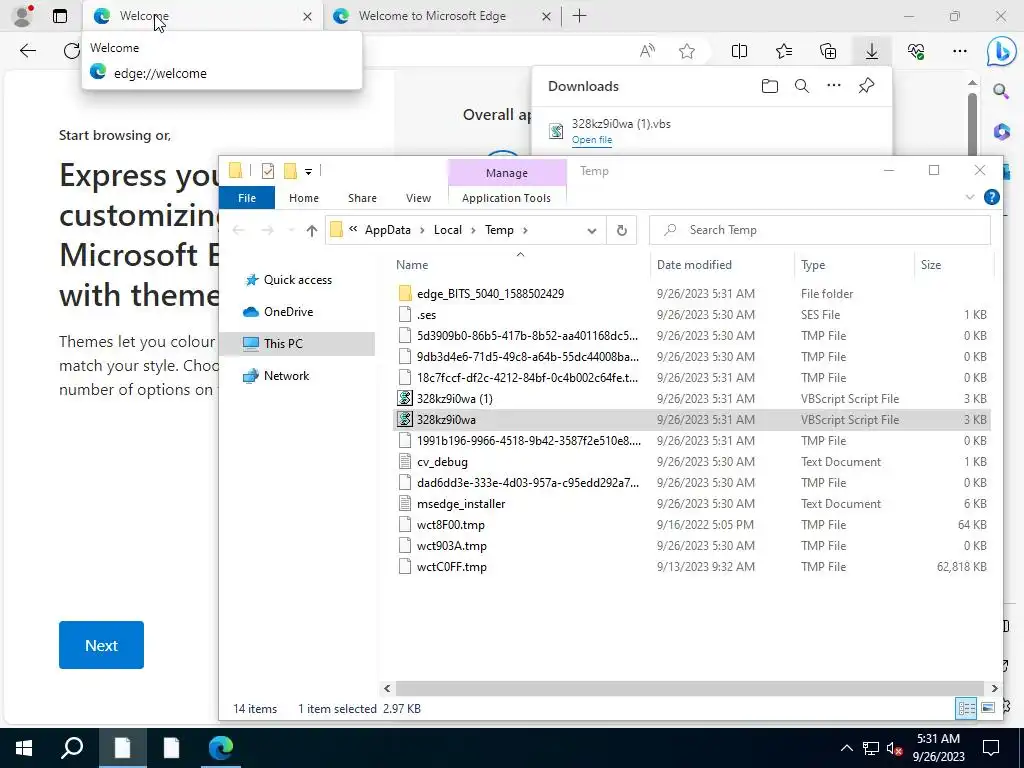
Task: Click Edge sidebar search icon
Action: (x=1001, y=91)
